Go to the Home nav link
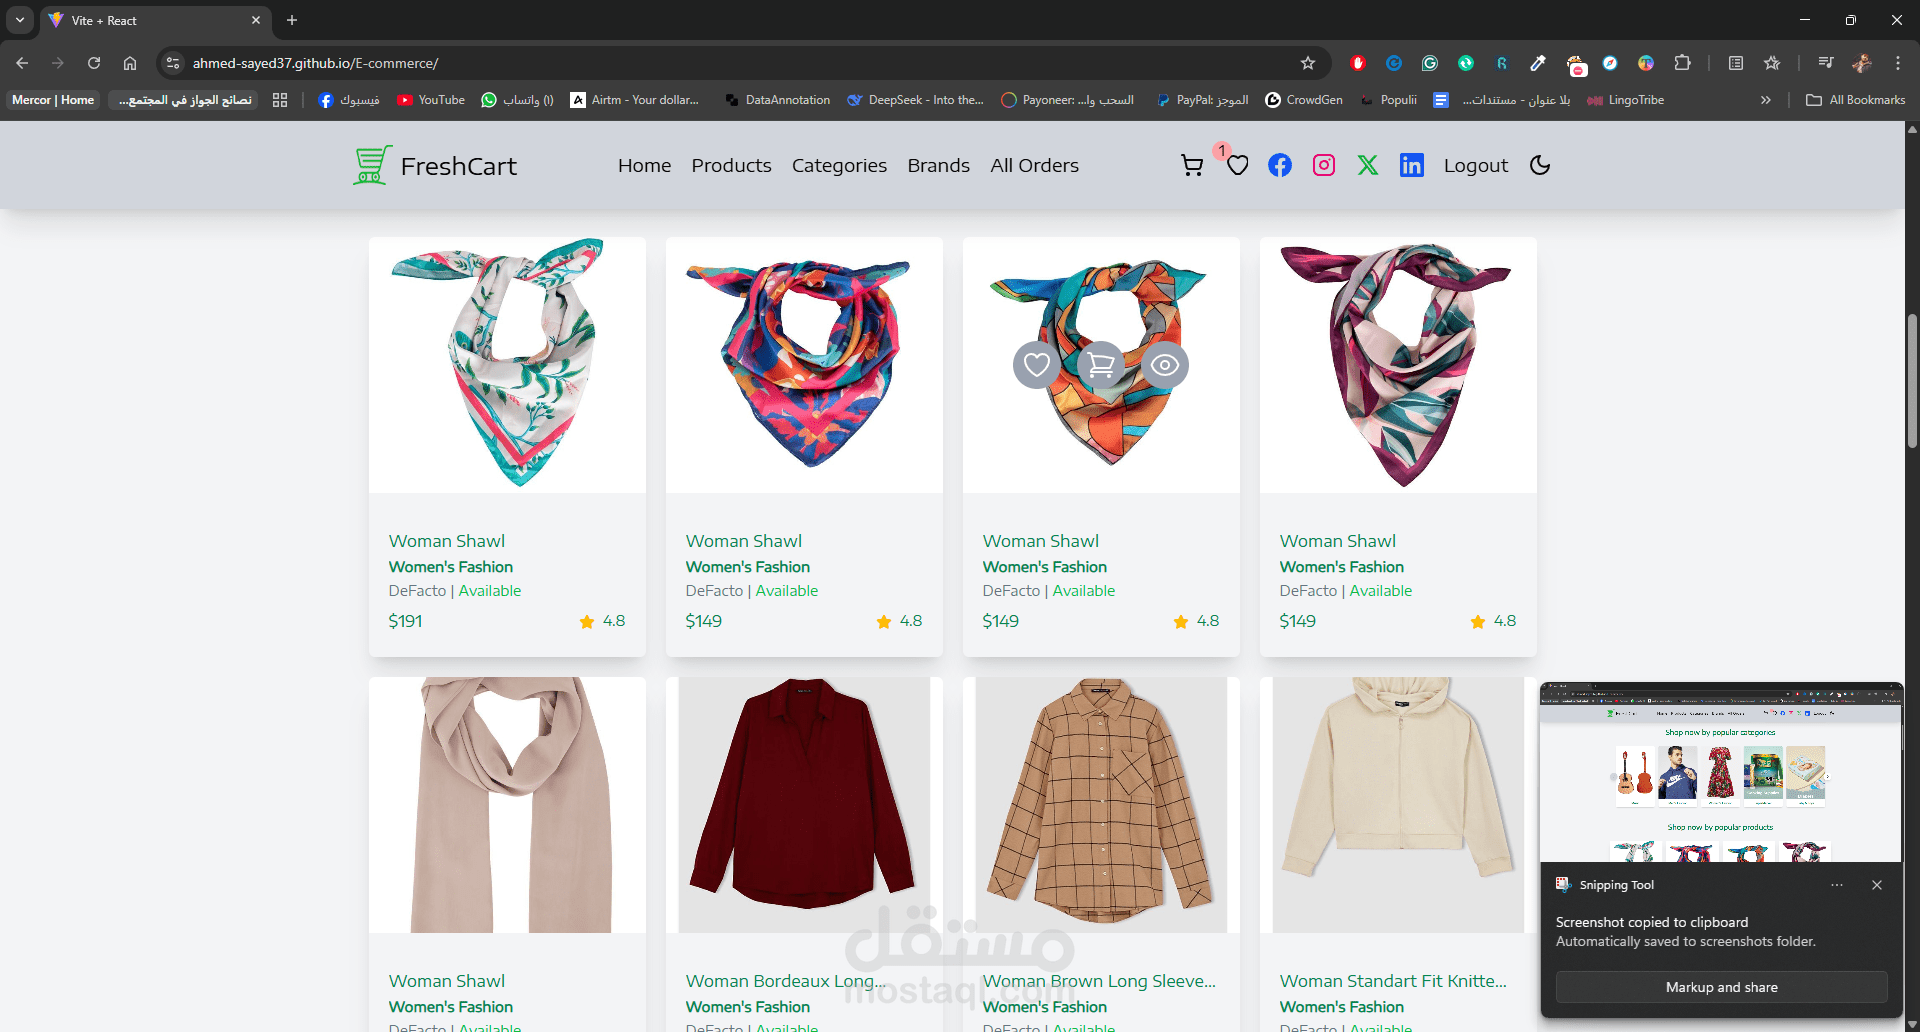This screenshot has width=1920, height=1032. click(x=644, y=165)
